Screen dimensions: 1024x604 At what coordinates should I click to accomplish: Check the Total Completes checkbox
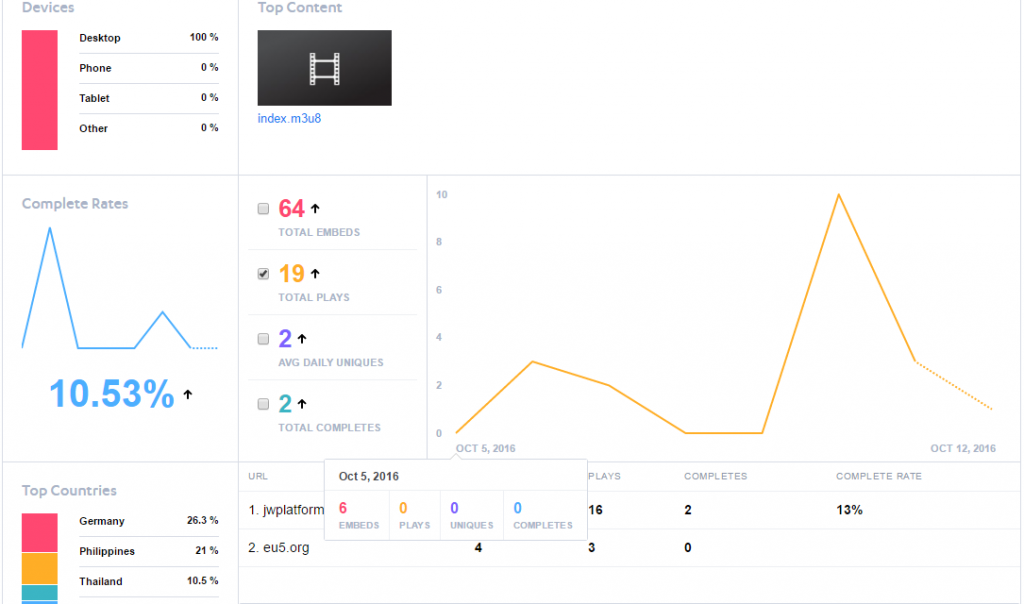[x=263, y=404]
